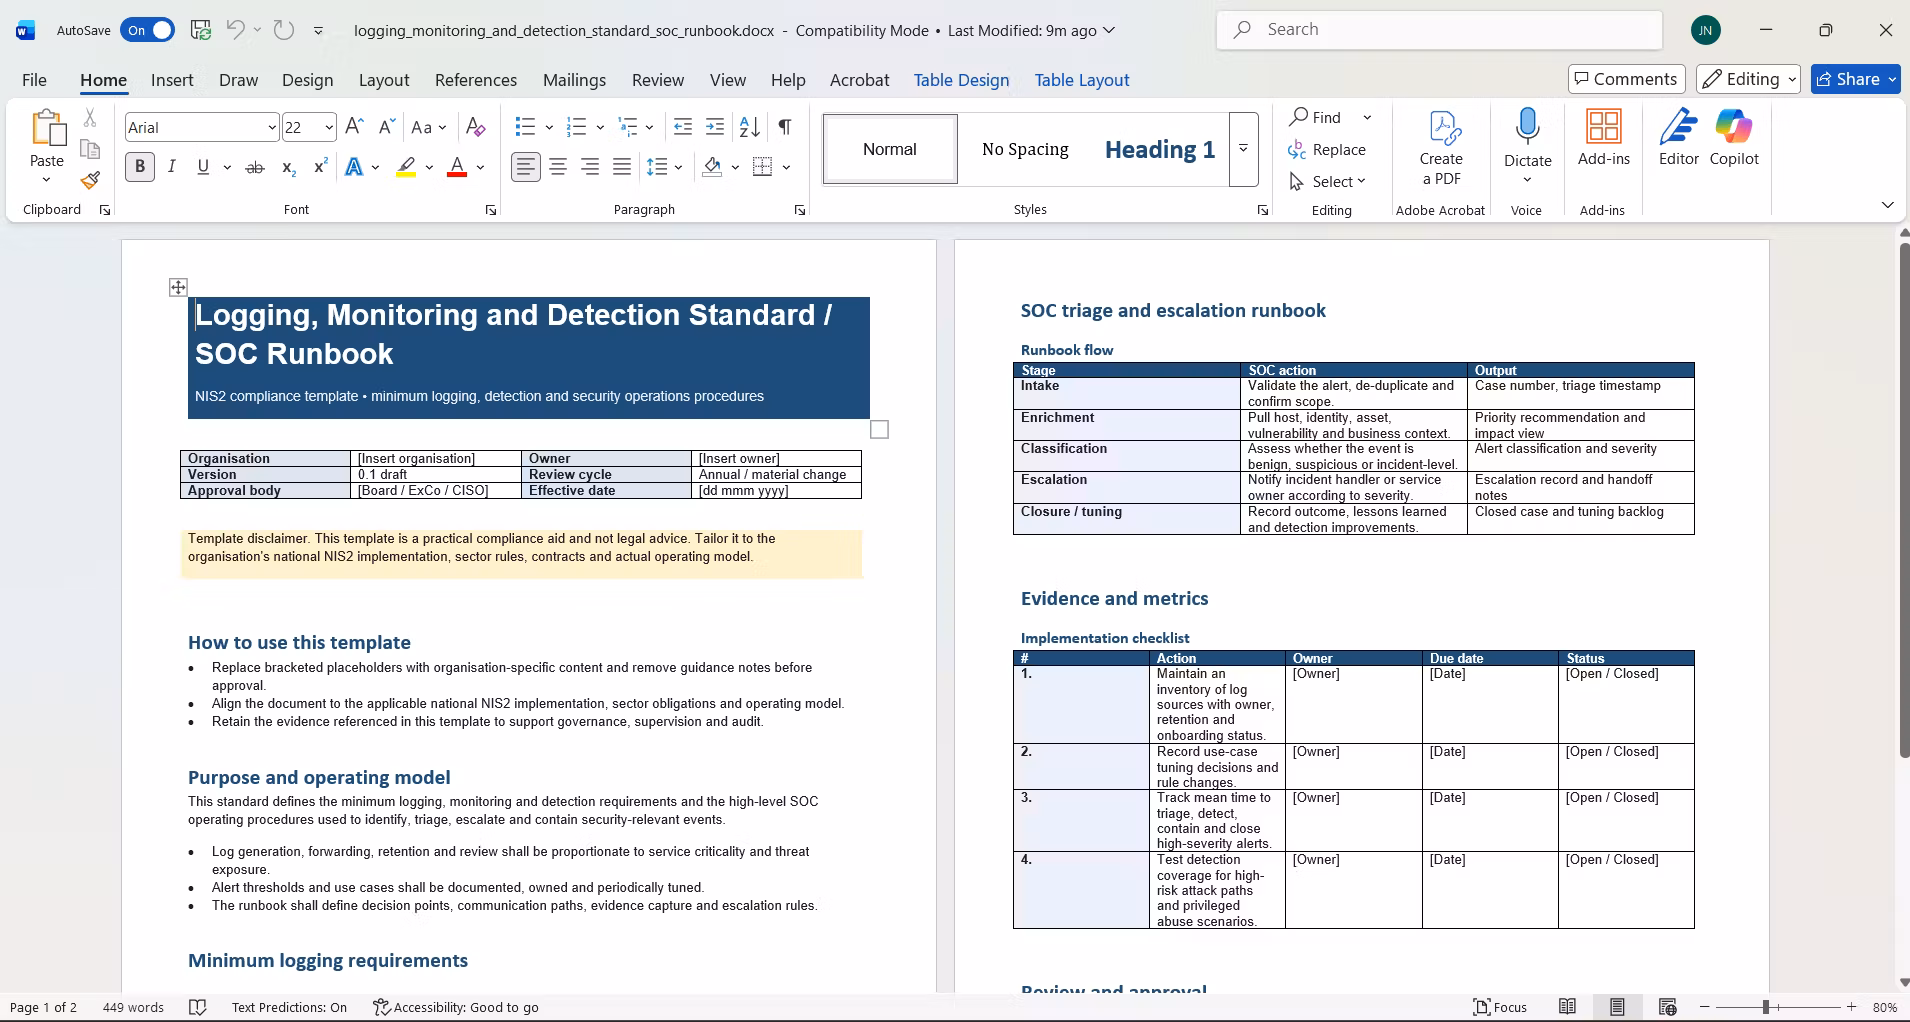Click the Copy icon in Clipboard

point(90,149)
